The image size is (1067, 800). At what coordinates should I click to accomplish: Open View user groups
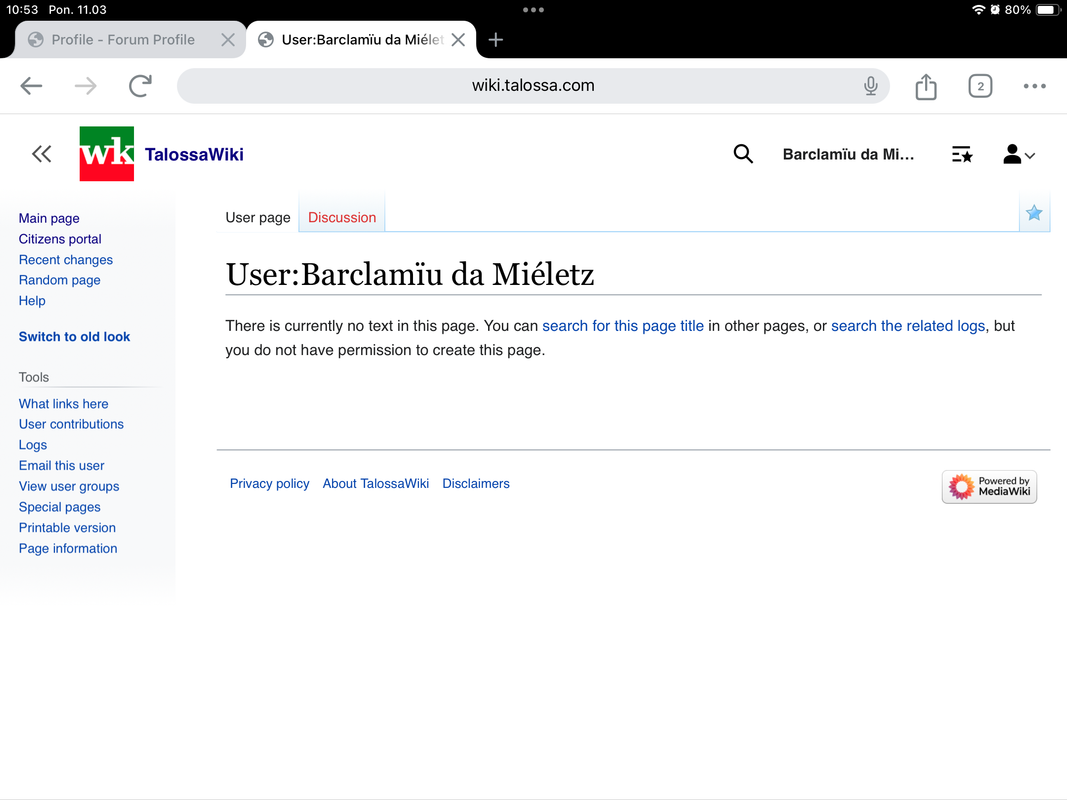[x=69, y=486]
